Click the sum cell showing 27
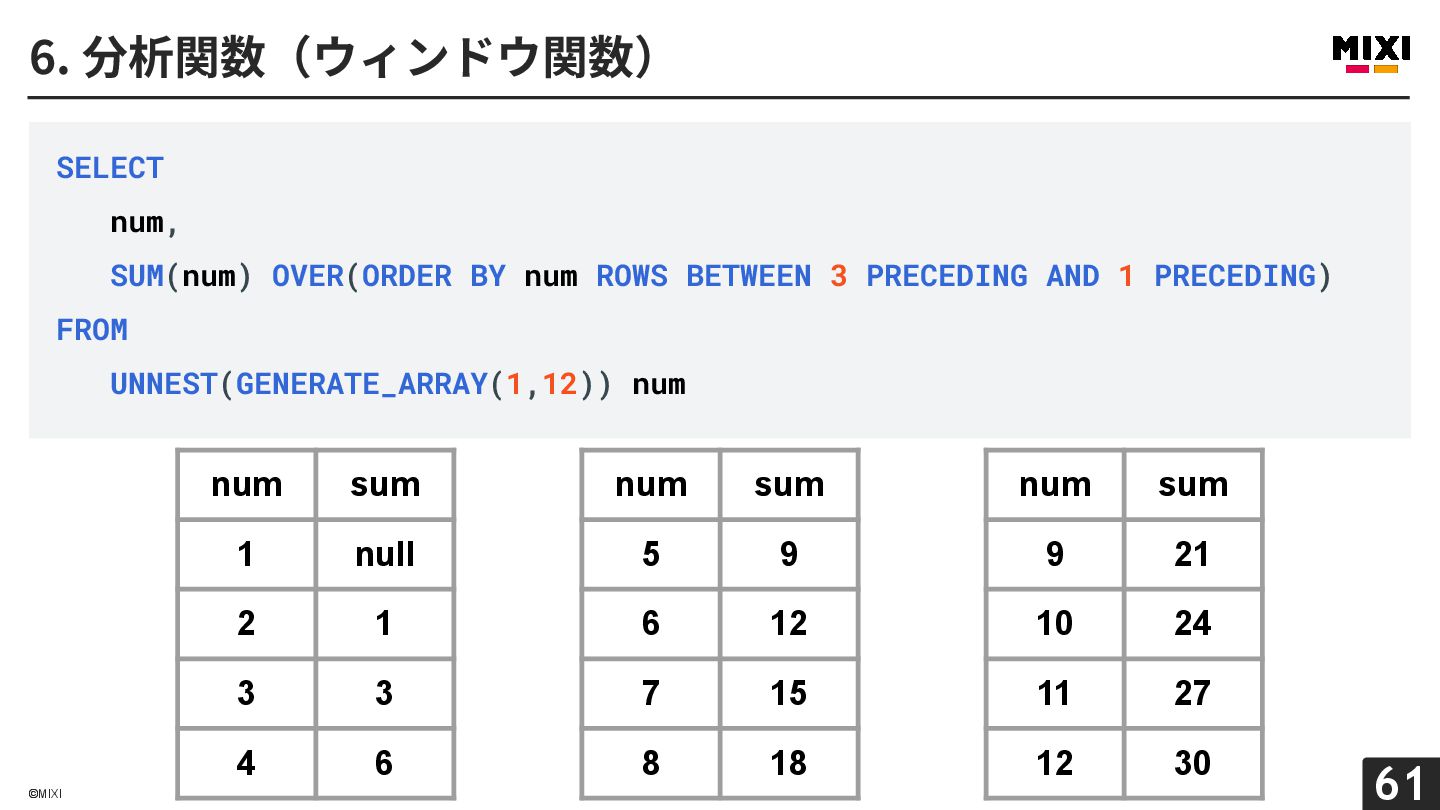The height and width of the screenshot is (810, 1440). tap(1193, 693)
